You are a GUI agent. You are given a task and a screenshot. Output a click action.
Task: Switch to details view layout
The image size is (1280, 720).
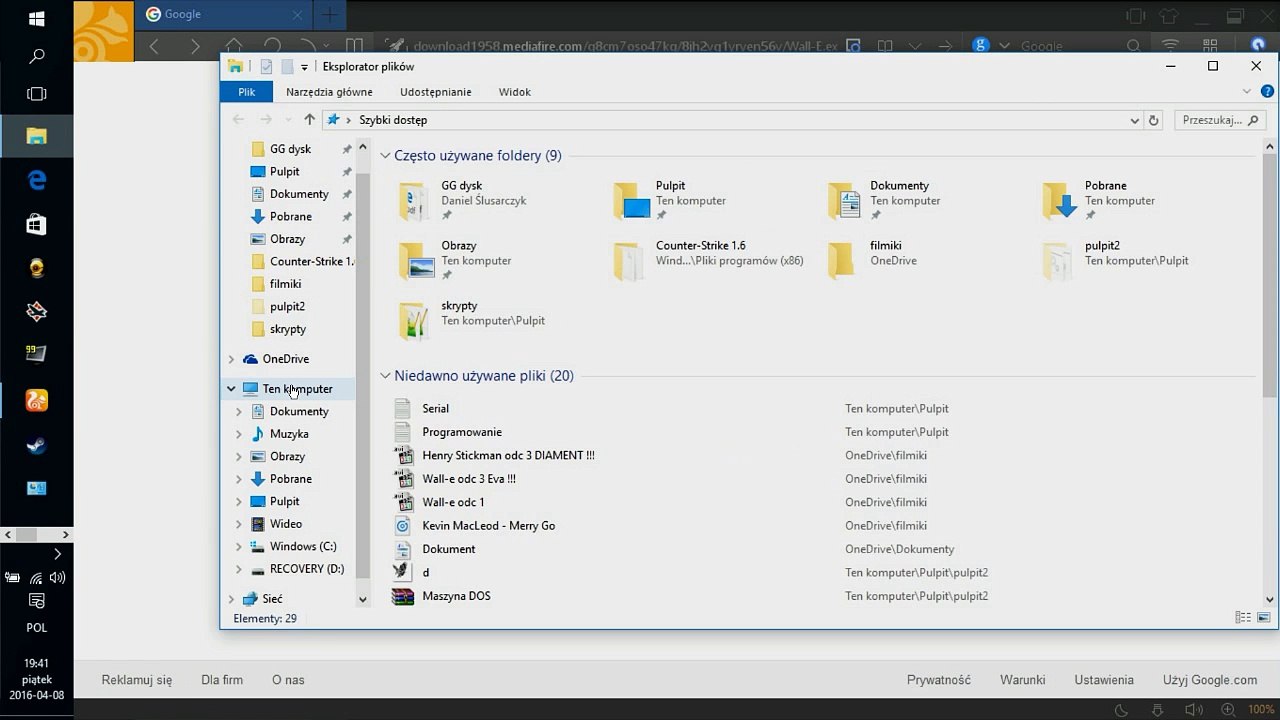point(1242,618)
